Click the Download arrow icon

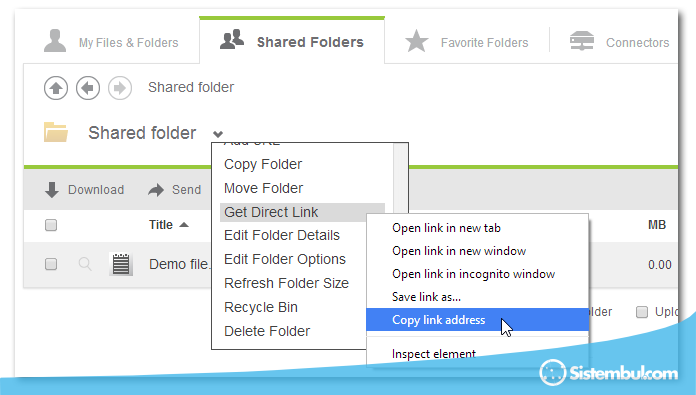point(52,190)
